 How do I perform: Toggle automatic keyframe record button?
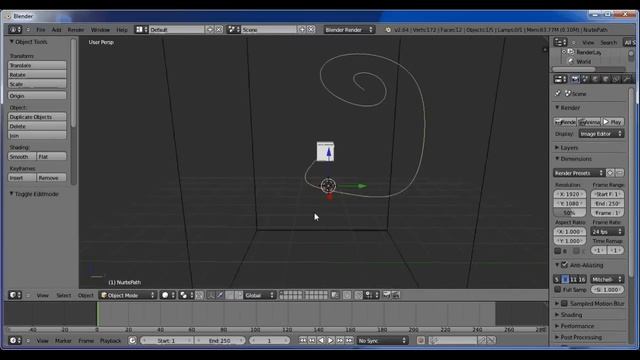click(421, 340)
